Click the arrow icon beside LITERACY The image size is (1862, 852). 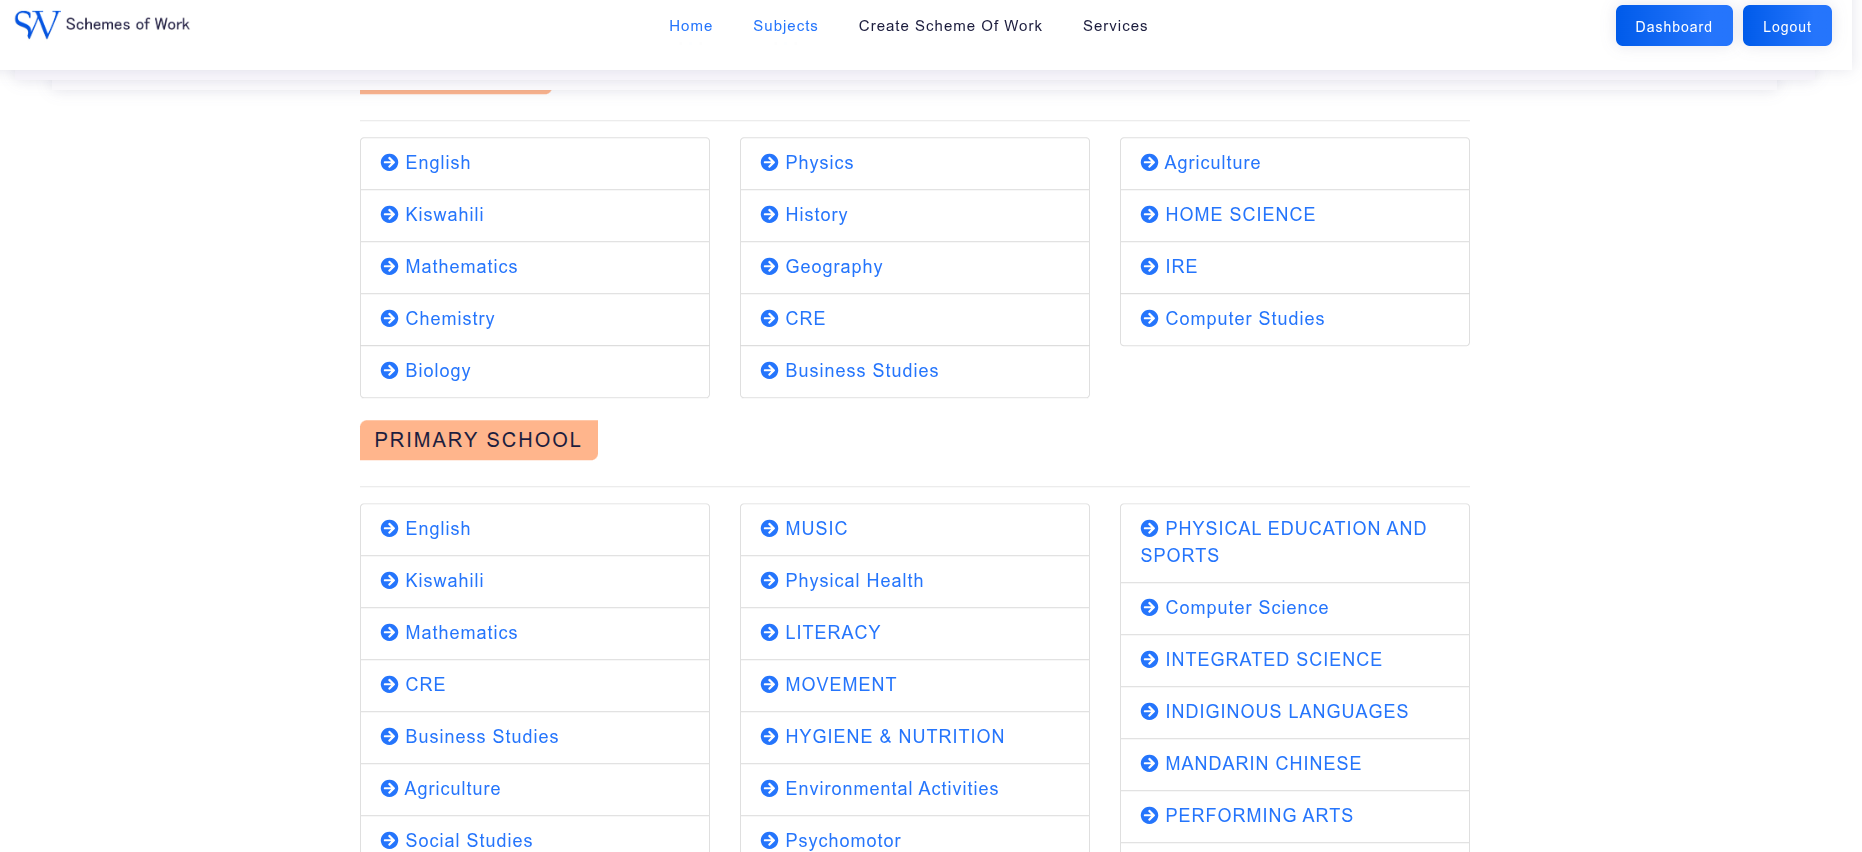769,633
